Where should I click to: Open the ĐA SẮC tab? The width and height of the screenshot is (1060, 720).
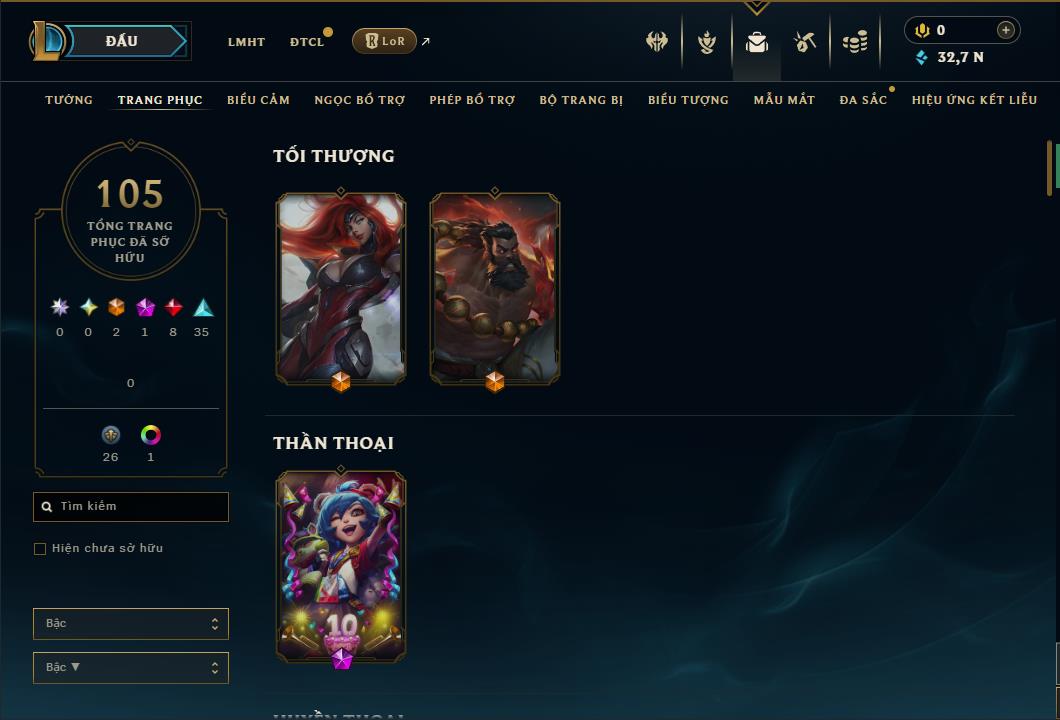pos(863,100)
